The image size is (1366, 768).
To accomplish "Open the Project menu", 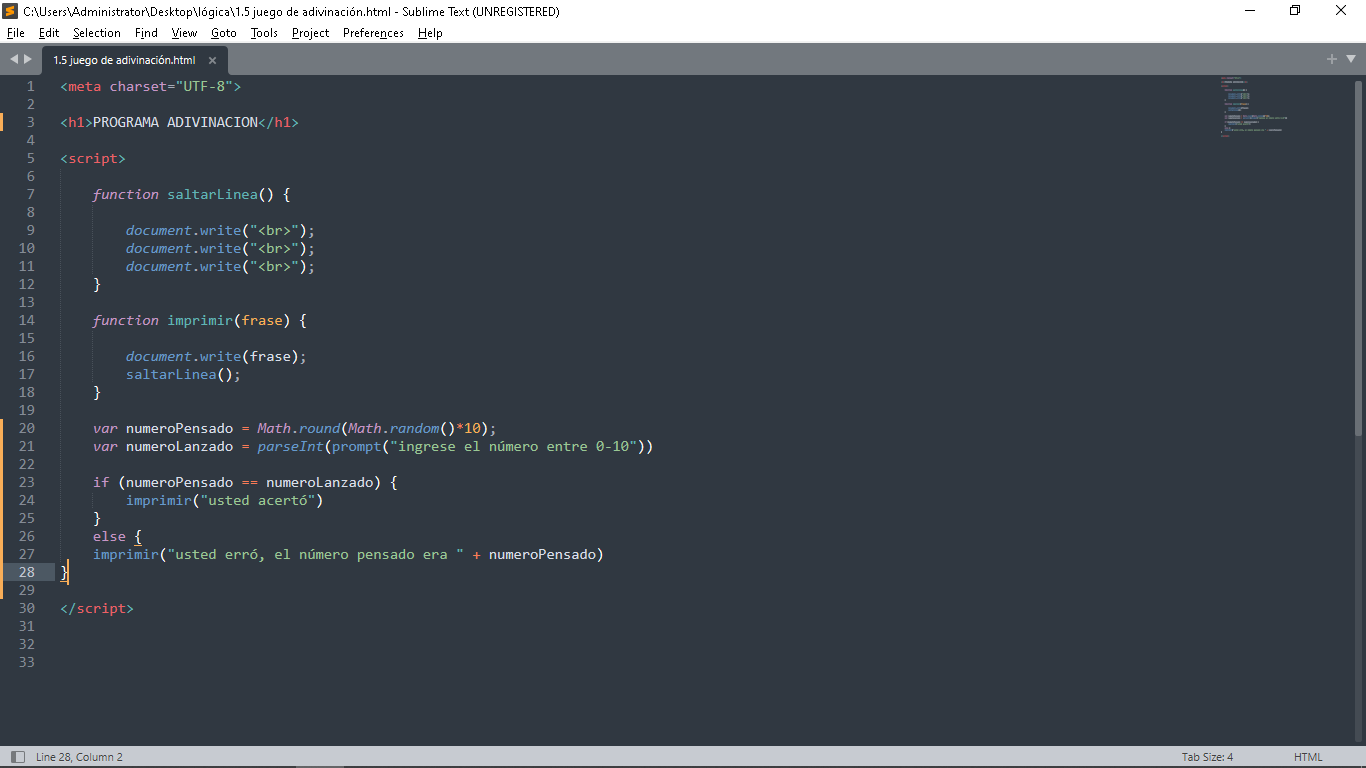I will (x=310, y=33).
